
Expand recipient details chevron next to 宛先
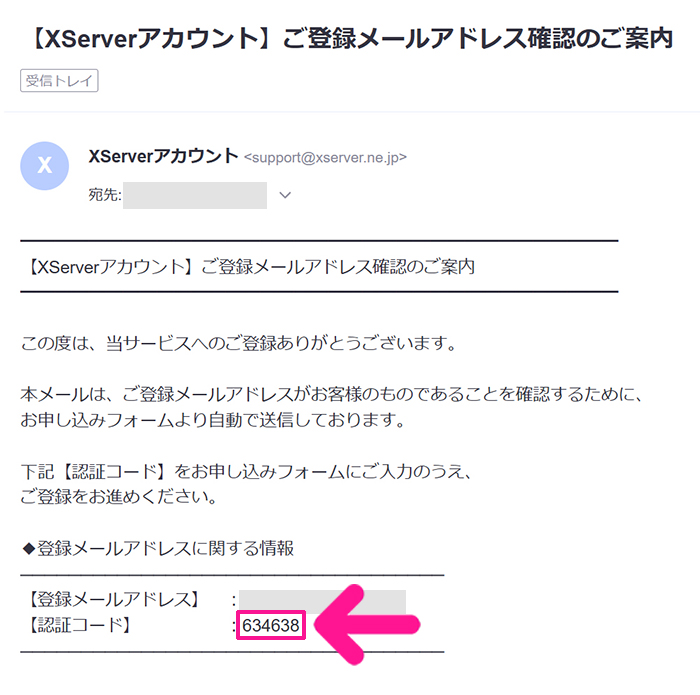point(285,195)
